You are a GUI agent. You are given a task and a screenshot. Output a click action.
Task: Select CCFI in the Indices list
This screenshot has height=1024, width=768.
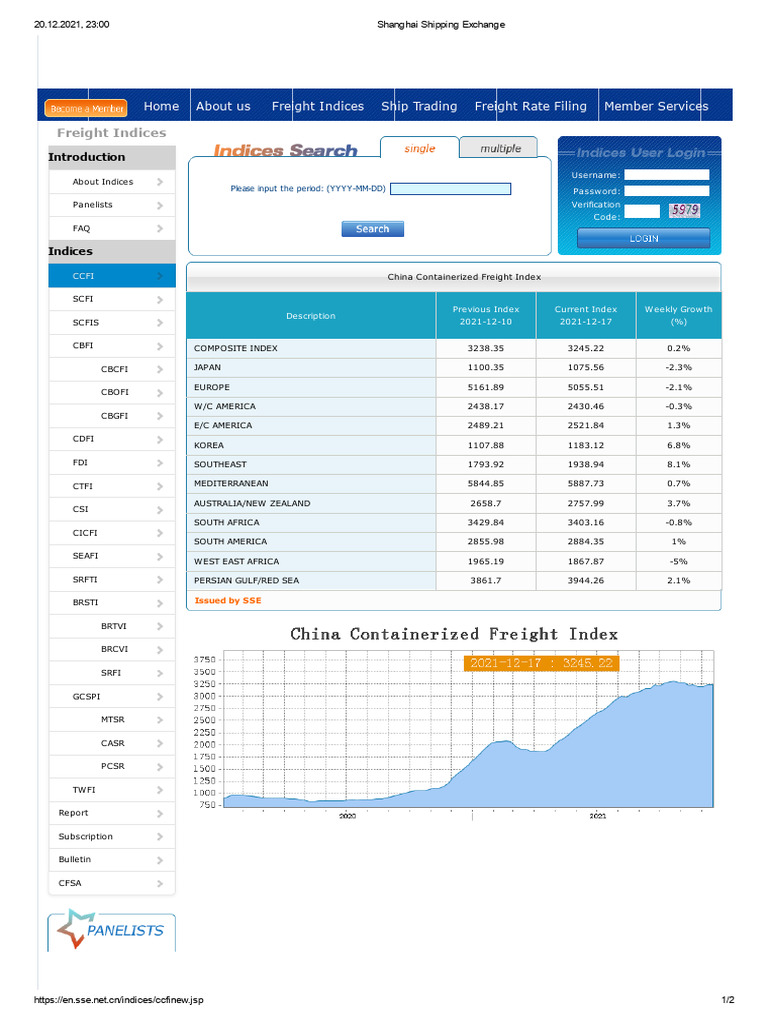click(x=112, y=276)
